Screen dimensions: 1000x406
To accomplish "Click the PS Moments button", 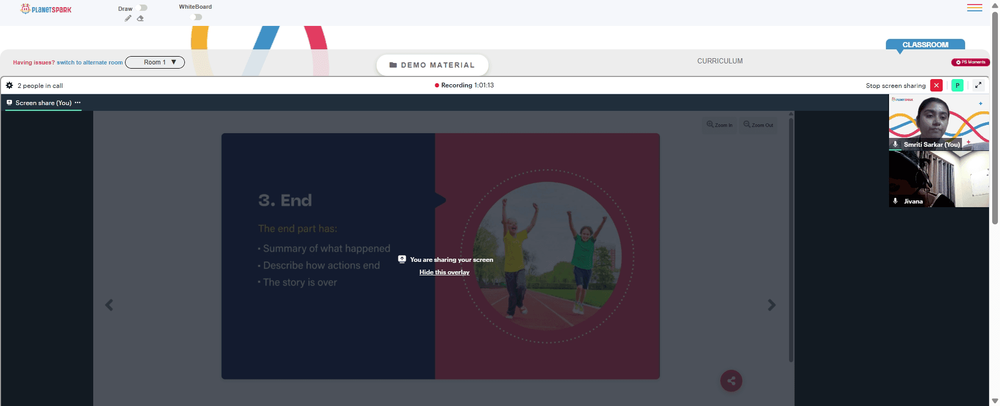I will click(x=971, y=62).
